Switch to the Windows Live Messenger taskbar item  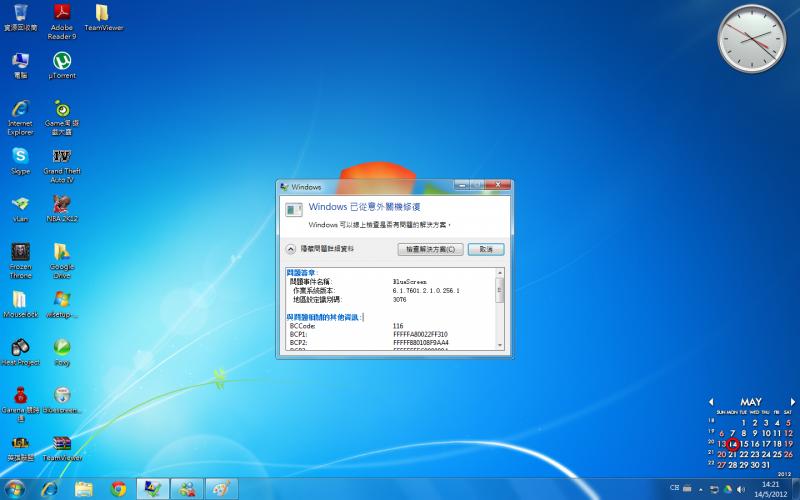[x=187, y=489]
